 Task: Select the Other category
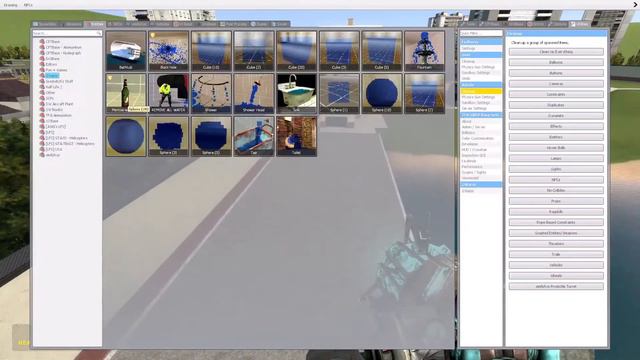point(50,93)
